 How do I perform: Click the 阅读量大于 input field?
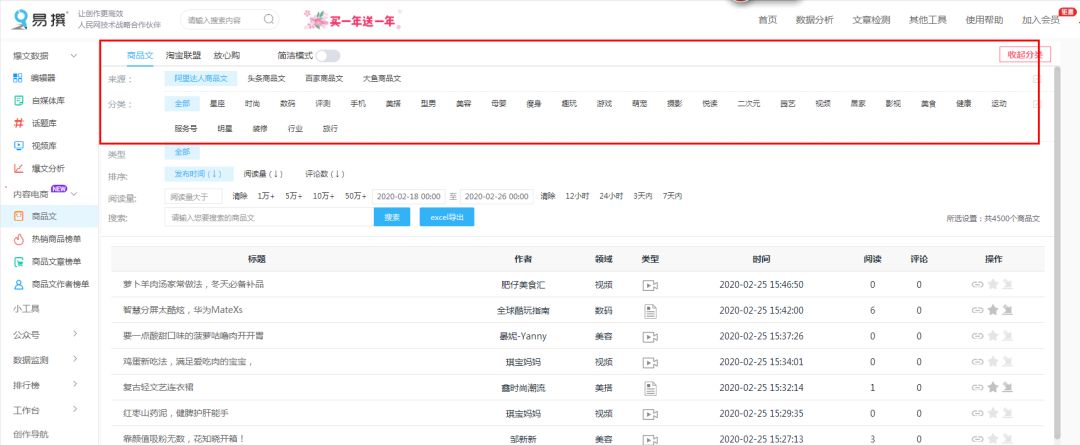(x=194, y=197)
